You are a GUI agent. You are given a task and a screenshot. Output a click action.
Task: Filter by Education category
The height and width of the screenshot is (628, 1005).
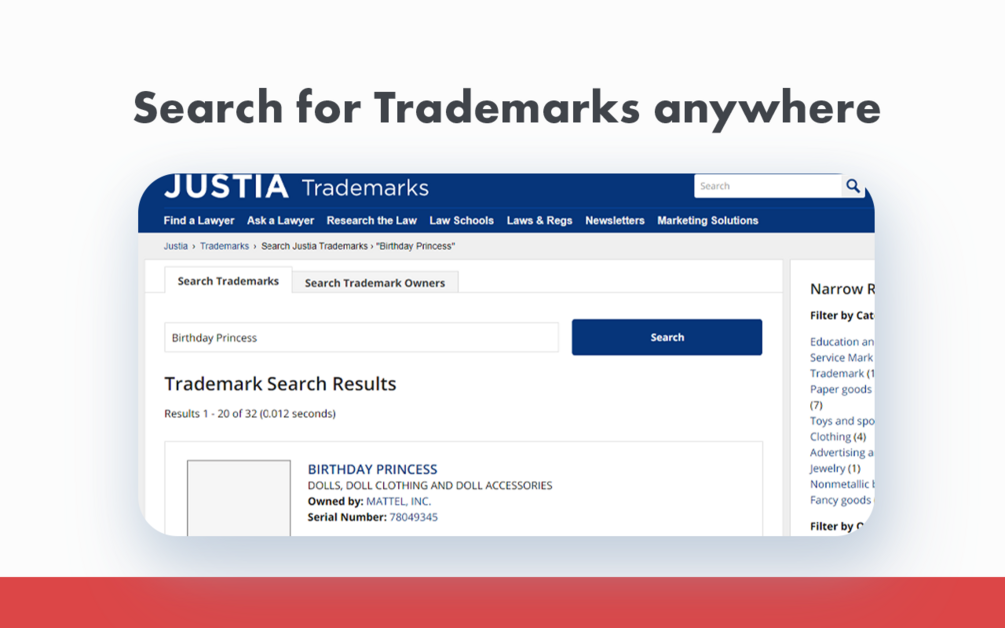[842, 342]
